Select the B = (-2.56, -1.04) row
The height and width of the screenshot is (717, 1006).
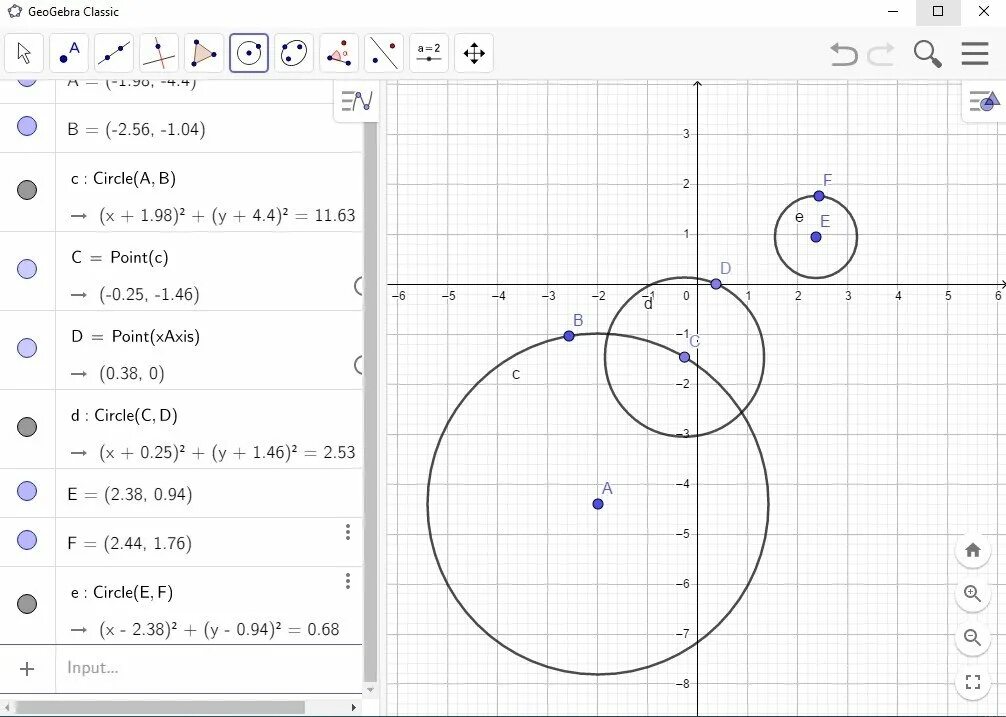tap(181, 128)
